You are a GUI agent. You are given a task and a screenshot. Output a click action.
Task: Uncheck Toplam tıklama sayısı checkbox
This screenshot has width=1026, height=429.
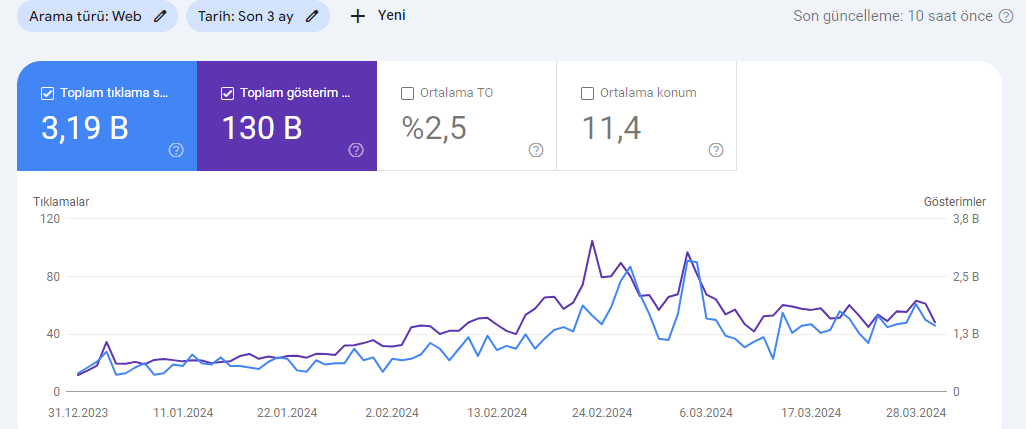click(x=47, y=94)
